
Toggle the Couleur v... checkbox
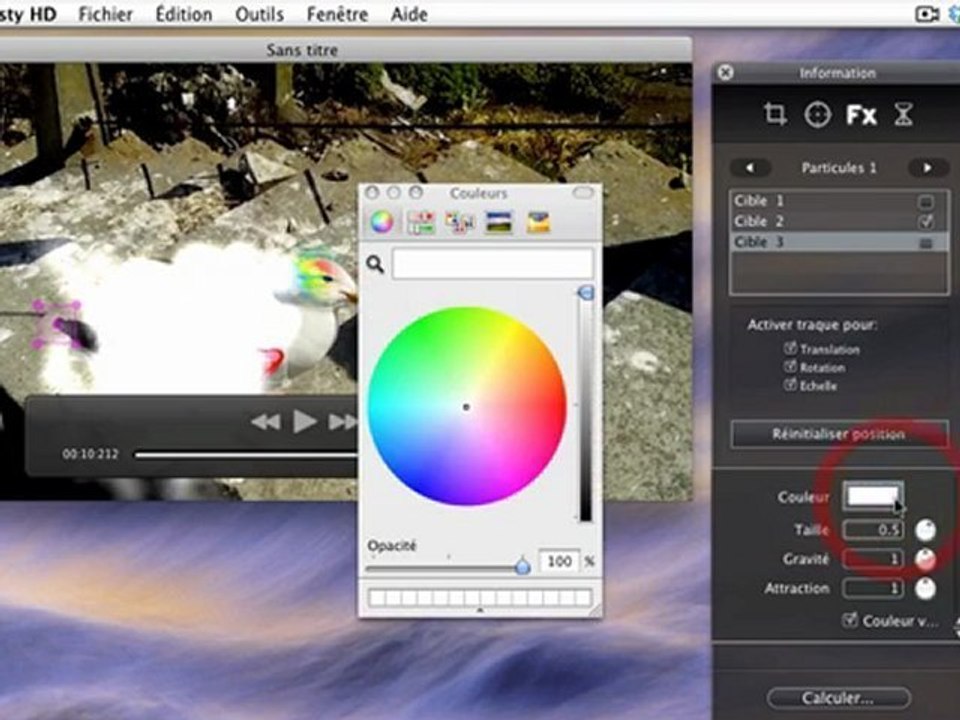(849, 620)
